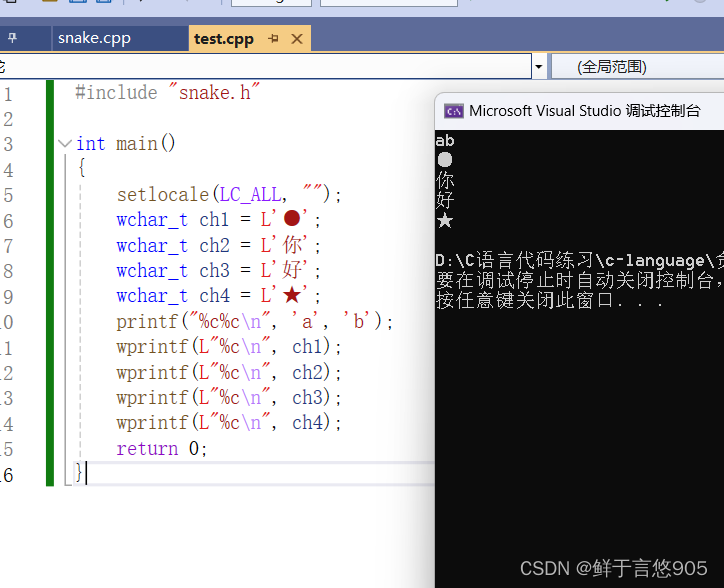Click the pin icon left of snake.cpp
The width and height of the screenshot is (724, 588).
(12, 39)
